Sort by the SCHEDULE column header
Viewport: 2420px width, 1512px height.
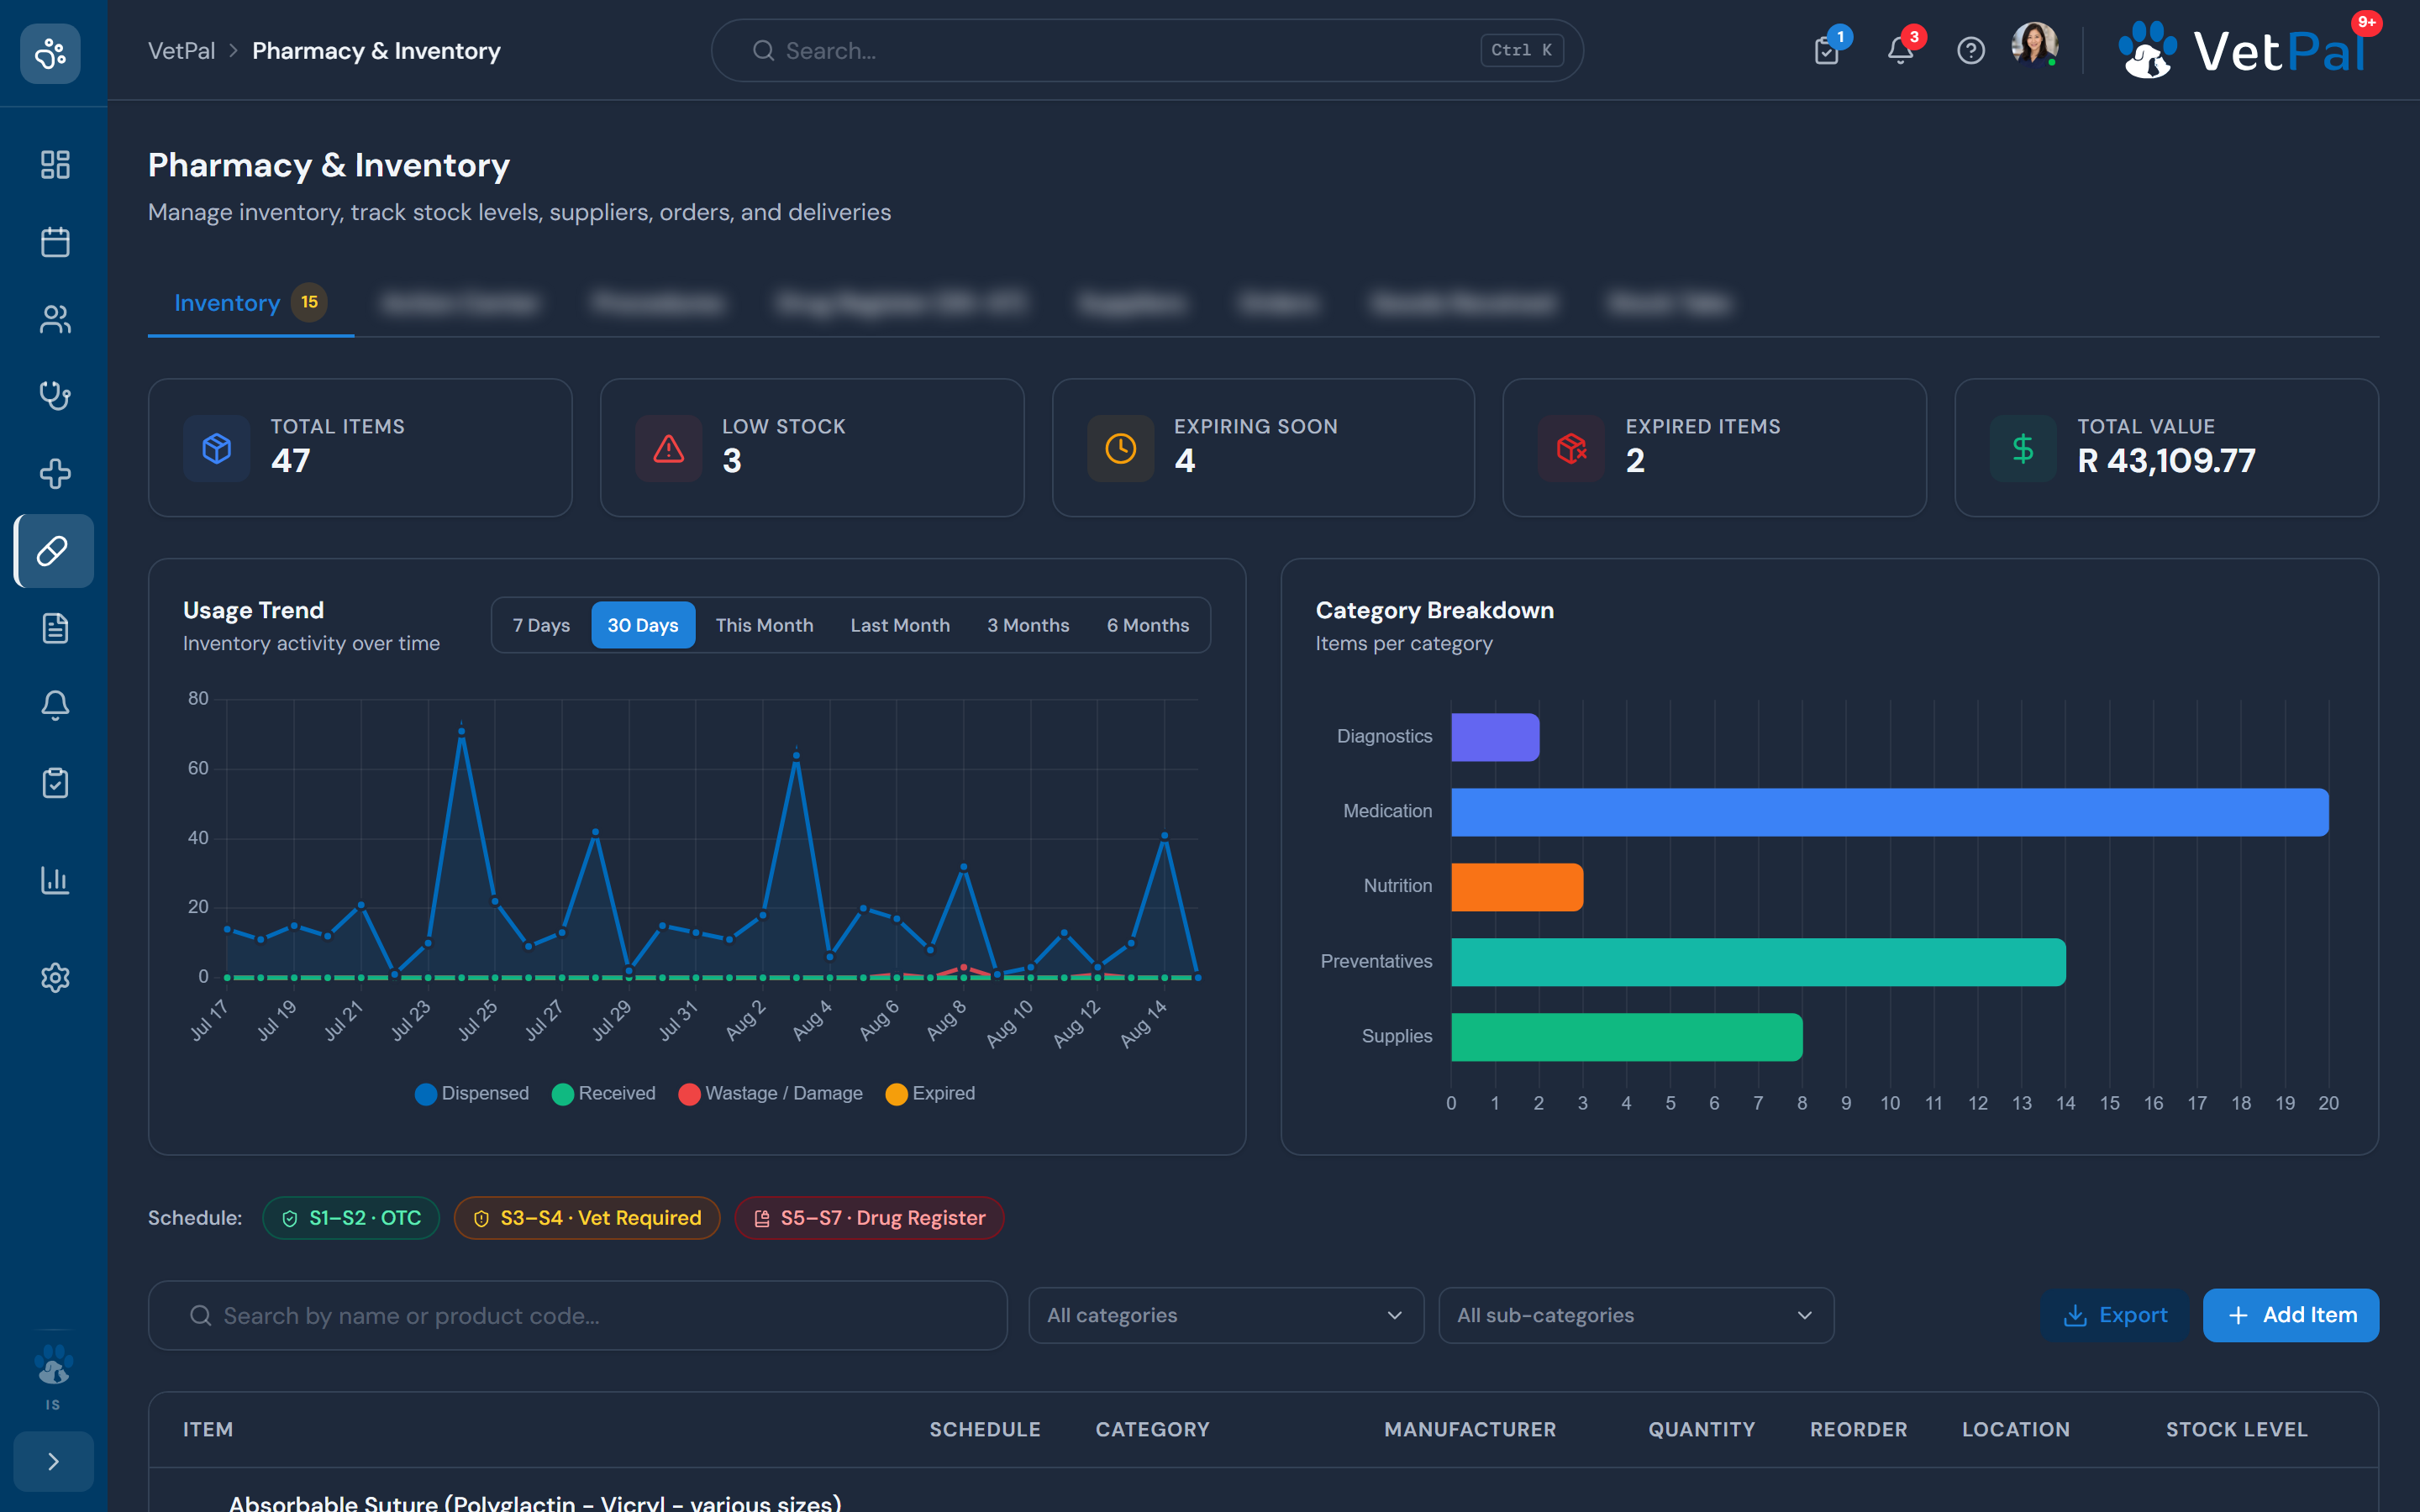985,1429
